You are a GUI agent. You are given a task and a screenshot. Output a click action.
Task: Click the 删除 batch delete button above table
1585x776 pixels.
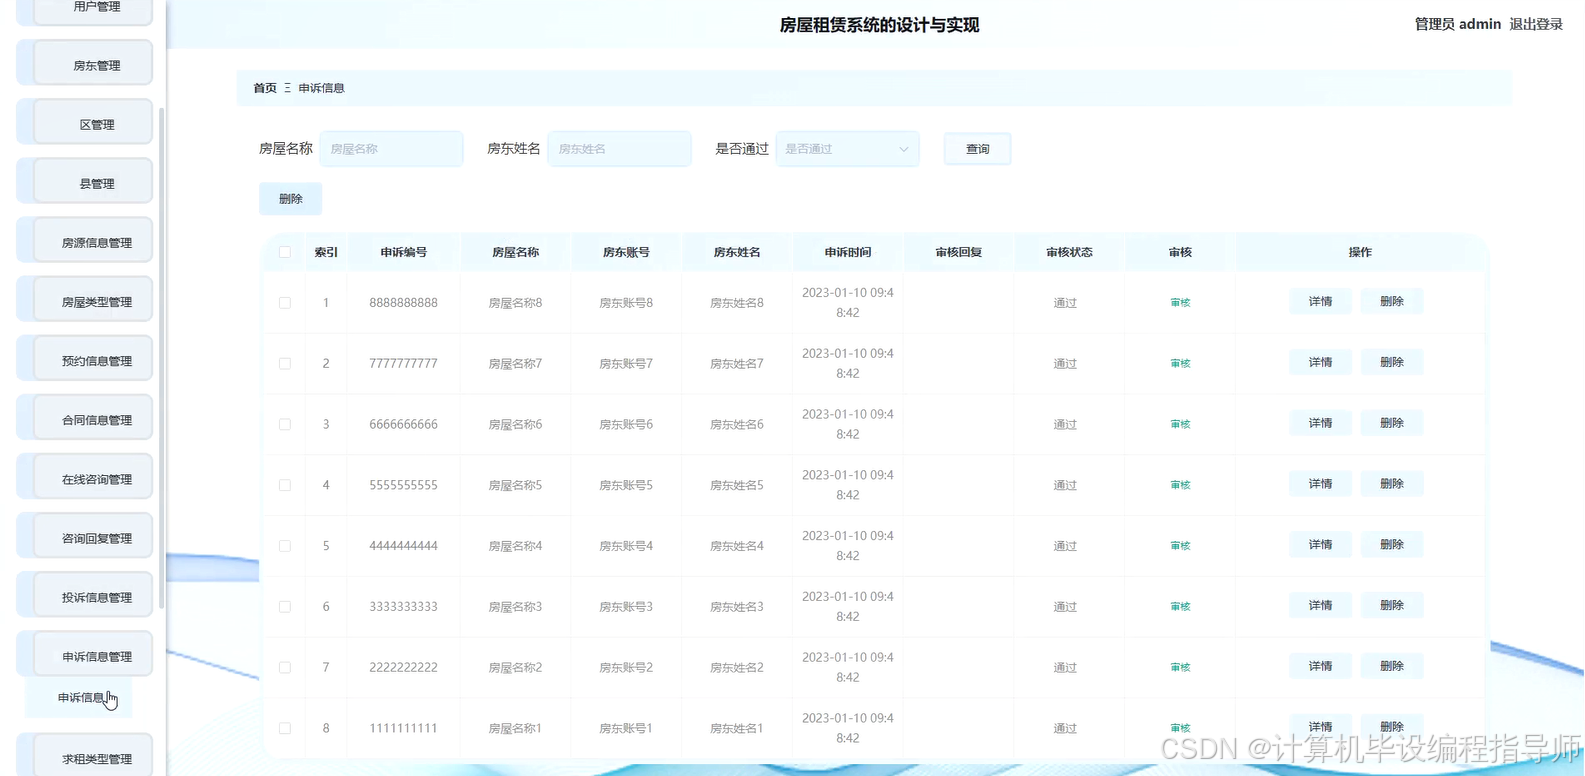290,199
